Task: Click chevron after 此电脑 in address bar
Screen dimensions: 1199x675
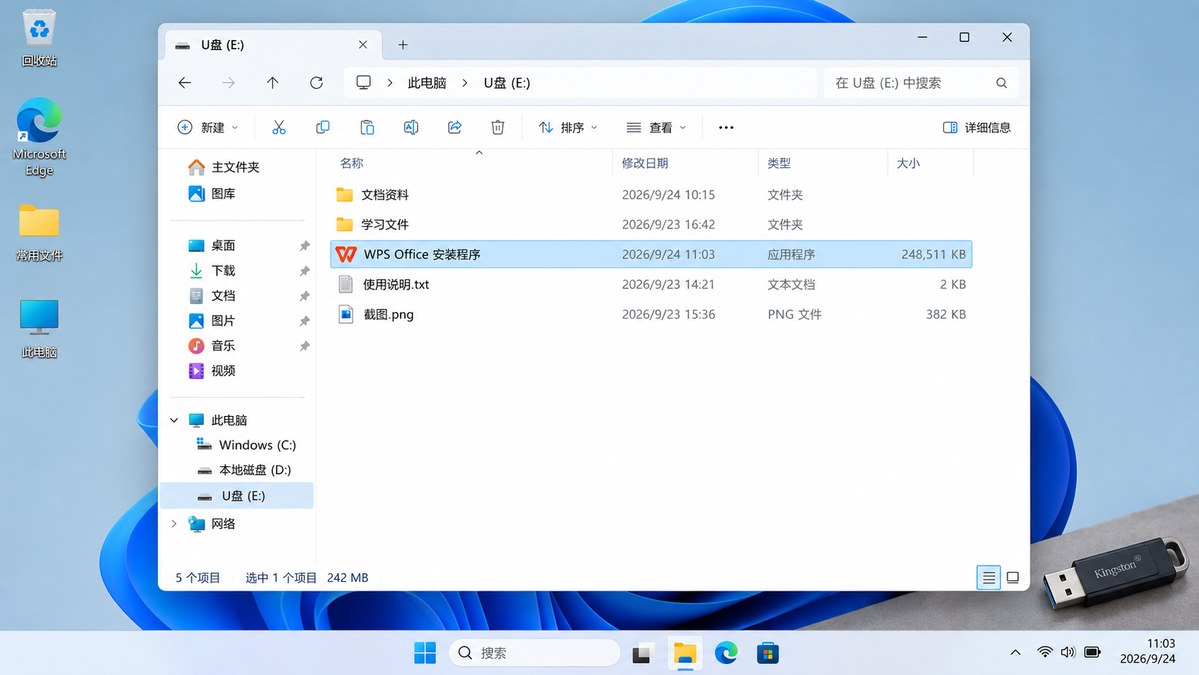Action: click(464, 83)
